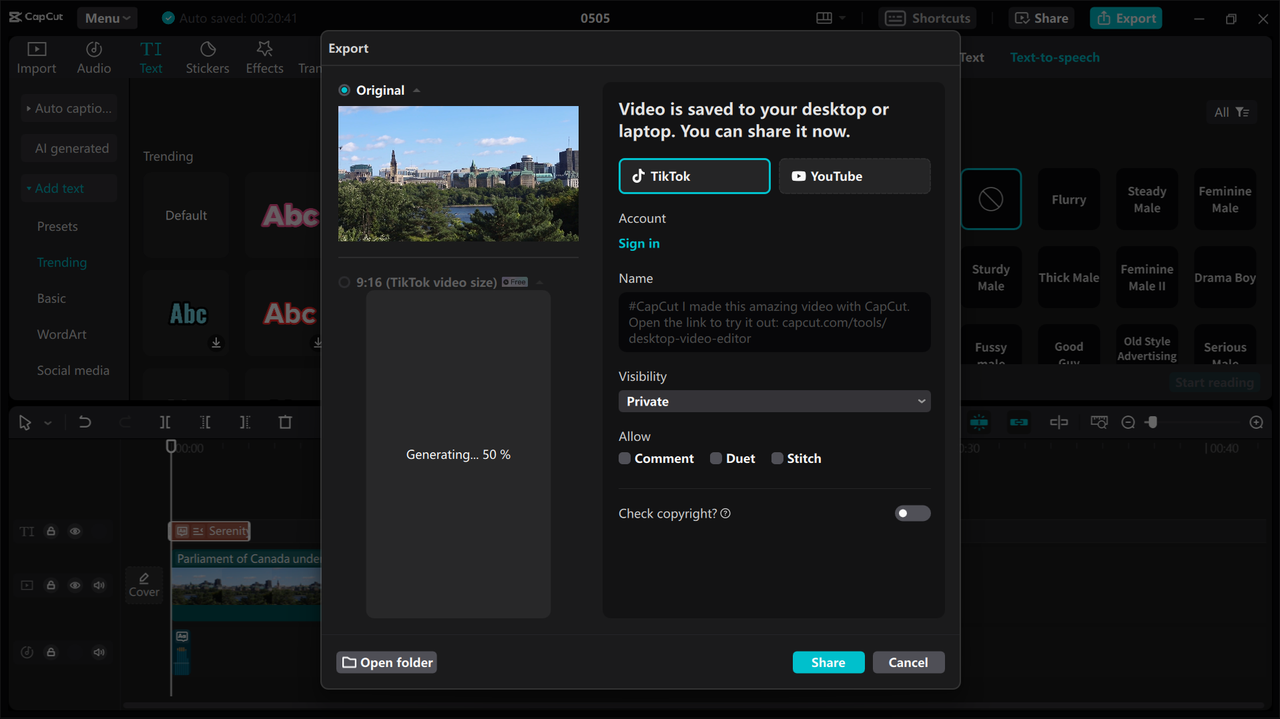Turn on the Check copyright toggle
Image resolution: width=1280 pixels, height=719 pixels.
coord(912,513)
